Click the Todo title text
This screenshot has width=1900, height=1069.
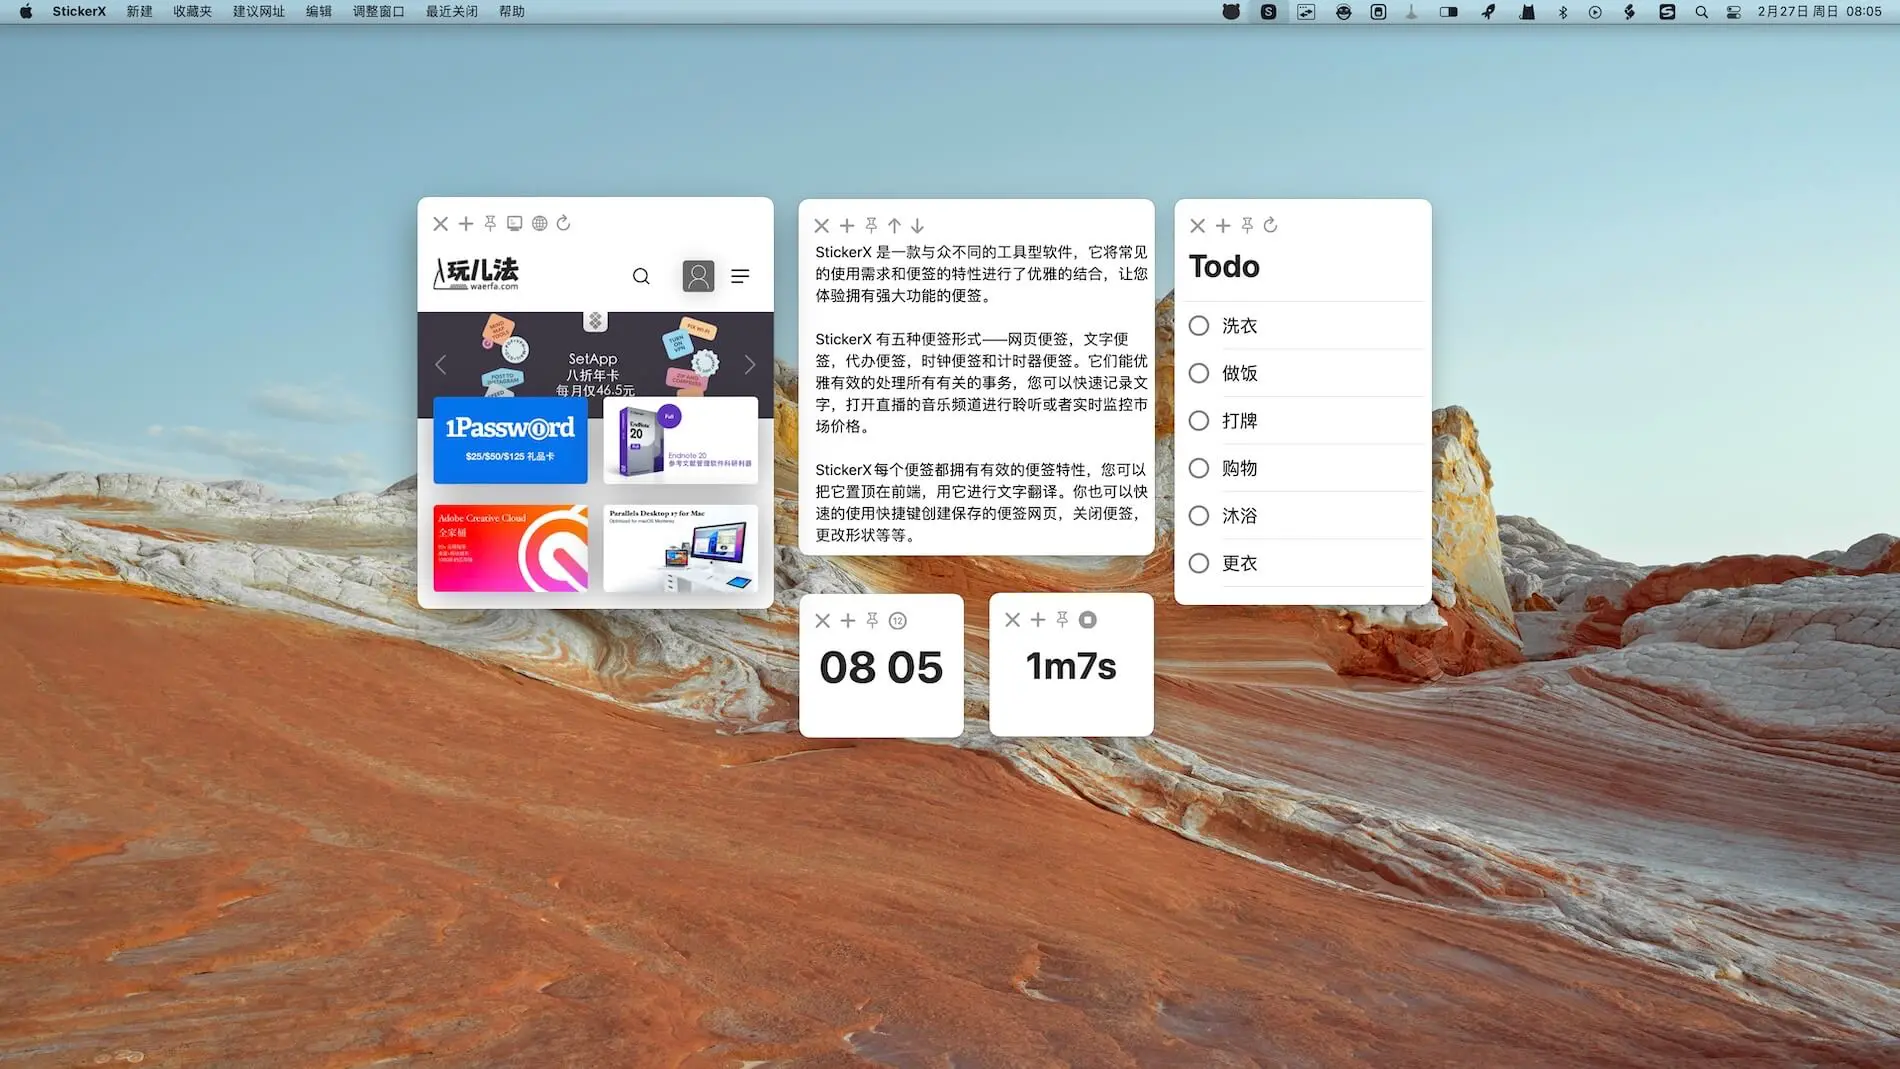pyautogui.click(x=1224, y=267)
